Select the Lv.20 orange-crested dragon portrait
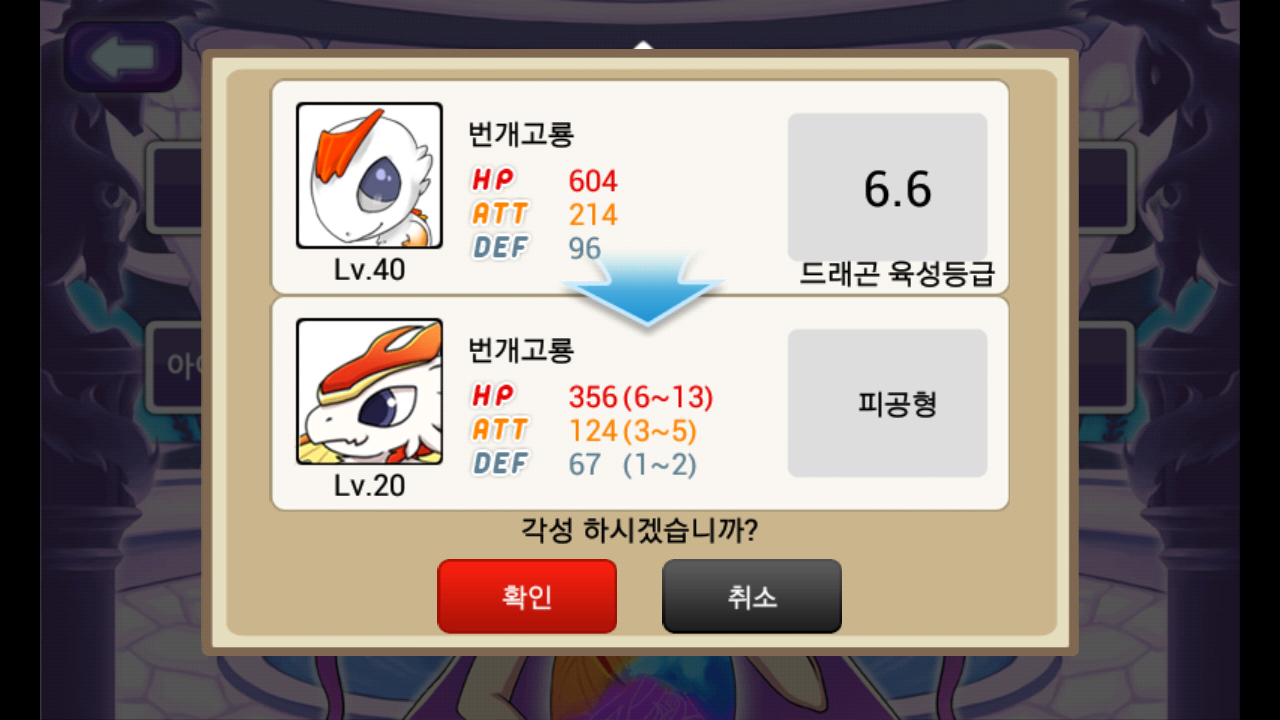Viewport: 1280px width, 720px height. click(x=369, y=391)
